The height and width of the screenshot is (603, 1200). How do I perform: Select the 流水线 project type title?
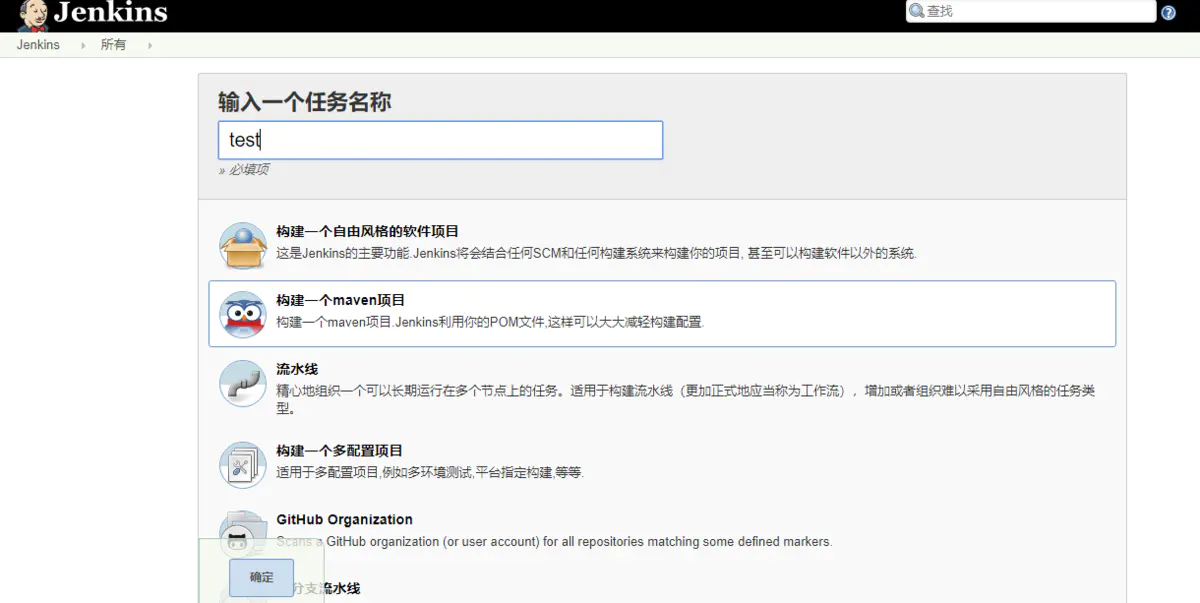pos(297,369)
